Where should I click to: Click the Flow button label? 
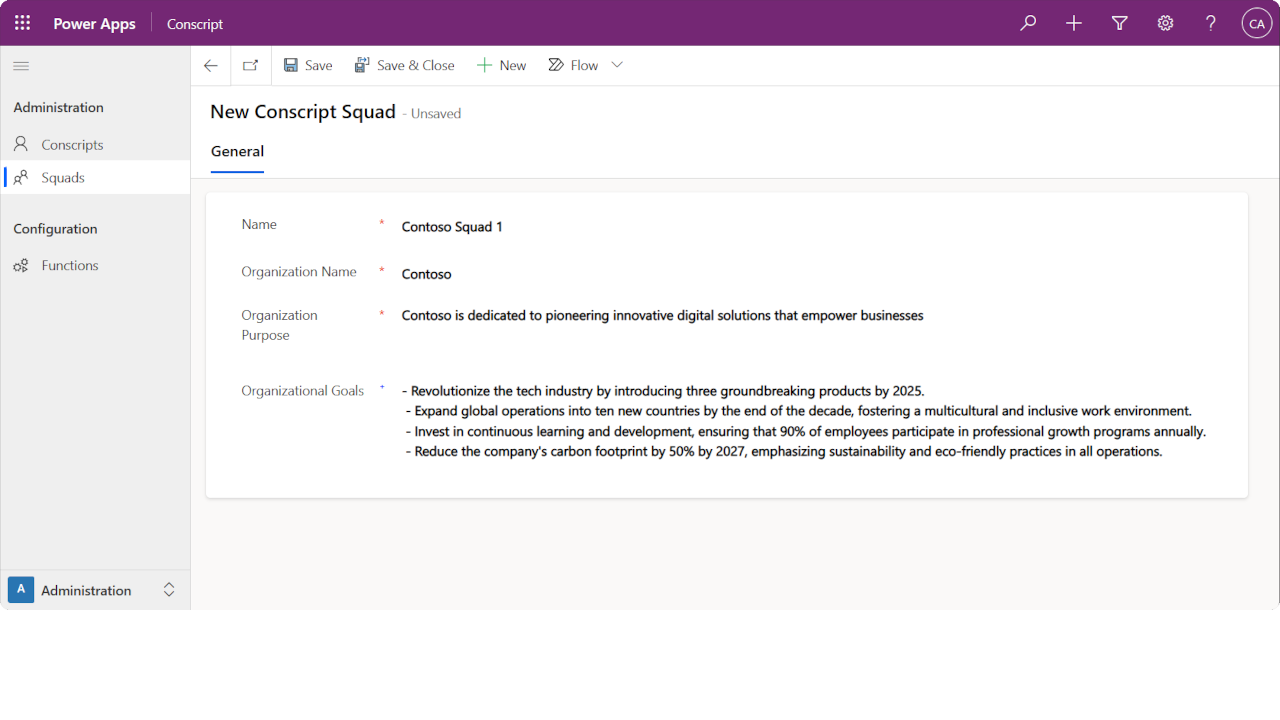click(x=585, y=65)
